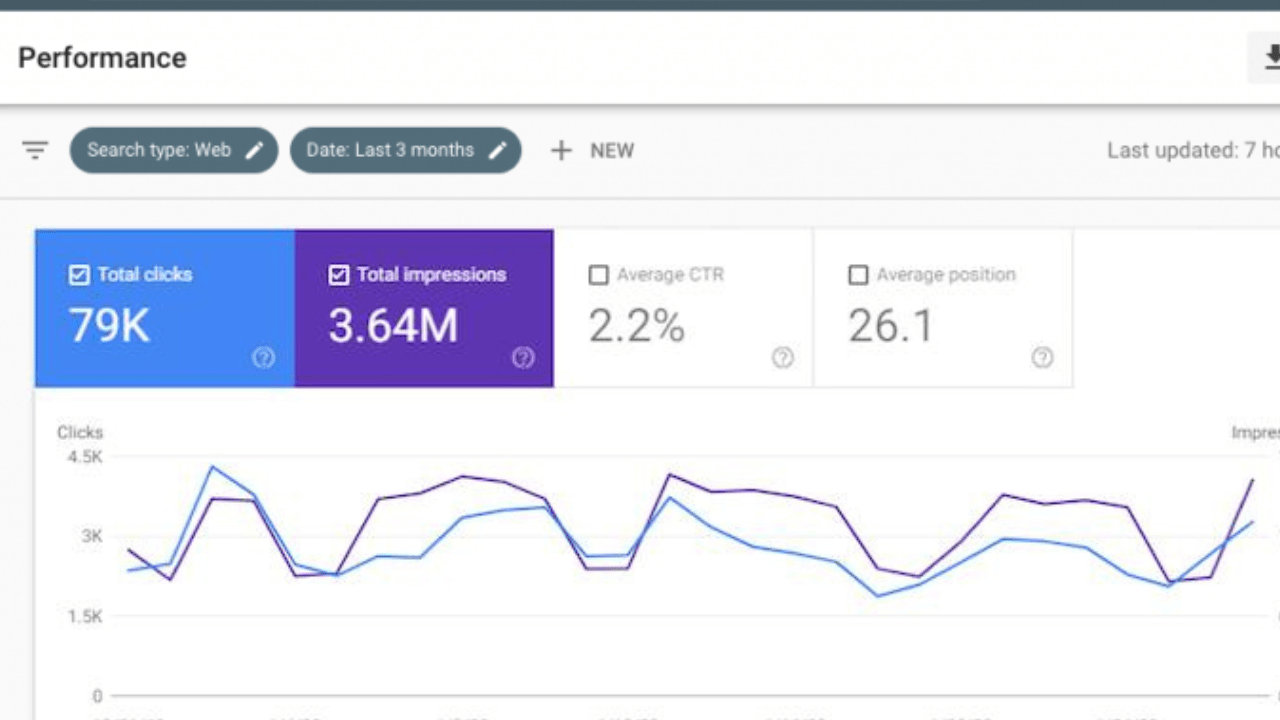Open the 'Search type: Web' filter chip
Screen dimensions: 1280x720
pyautogui.click(x=158, y=151)
